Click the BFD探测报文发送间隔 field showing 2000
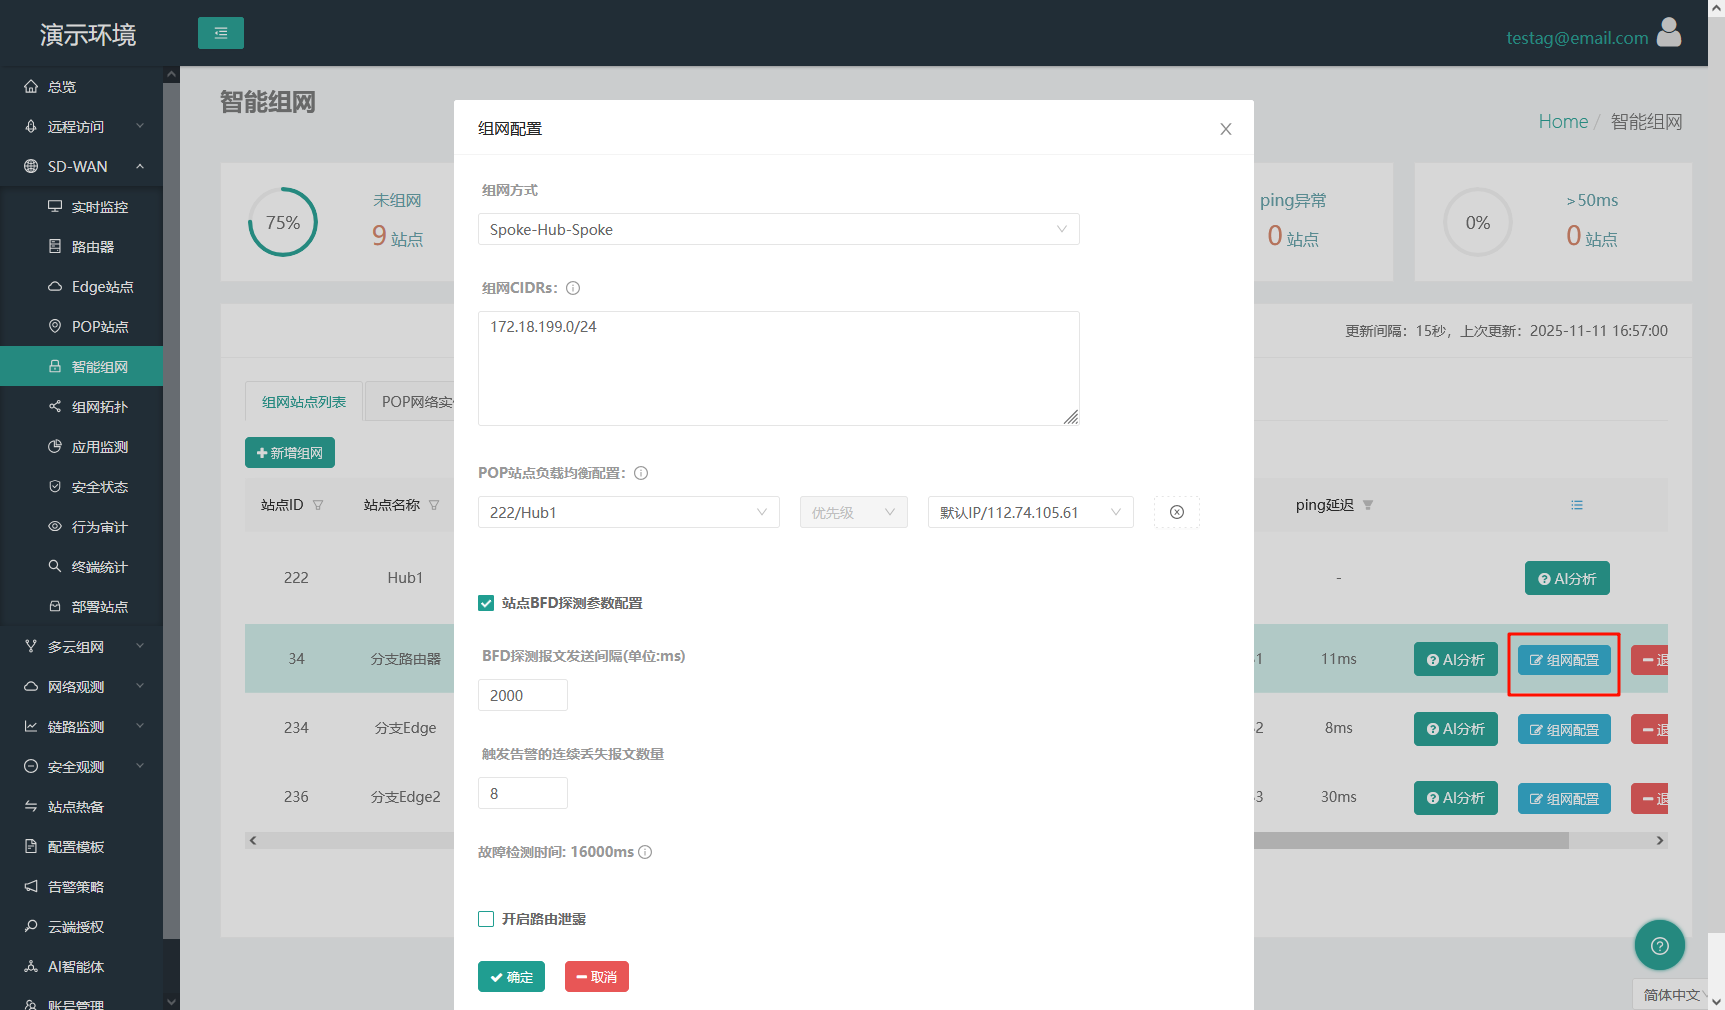The height and width of the screenshot is (1010, 1725). [523, 695]
